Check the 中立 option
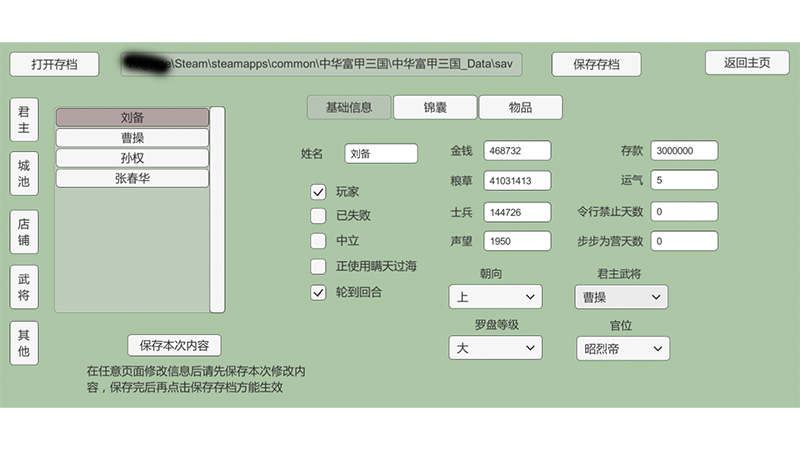Viewport: 800px width, 450px height. (x=319, y=240)
